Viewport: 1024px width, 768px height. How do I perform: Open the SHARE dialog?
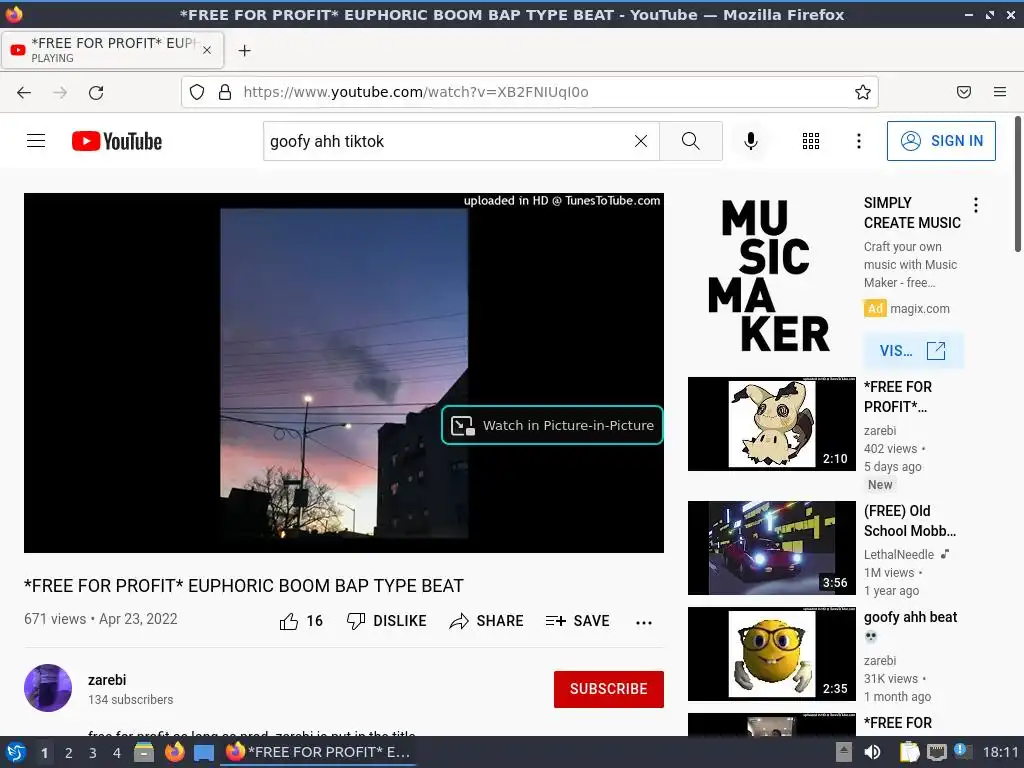pyautogui.click(x=487, y=621)
